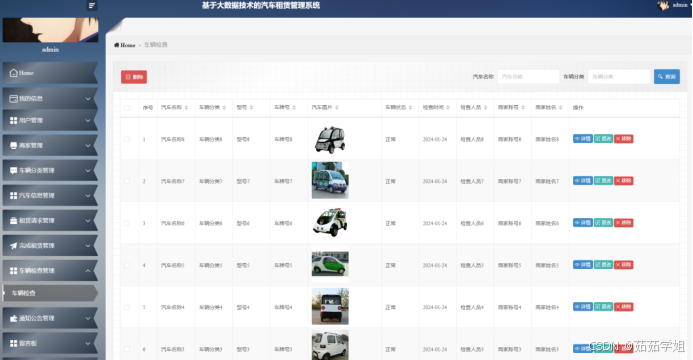Image resolution: width=693 pixels, height=360 pixels.
Task: Sort table by 检查人员 column arrows
Action: pyautogui.click(x=485, y=108)
